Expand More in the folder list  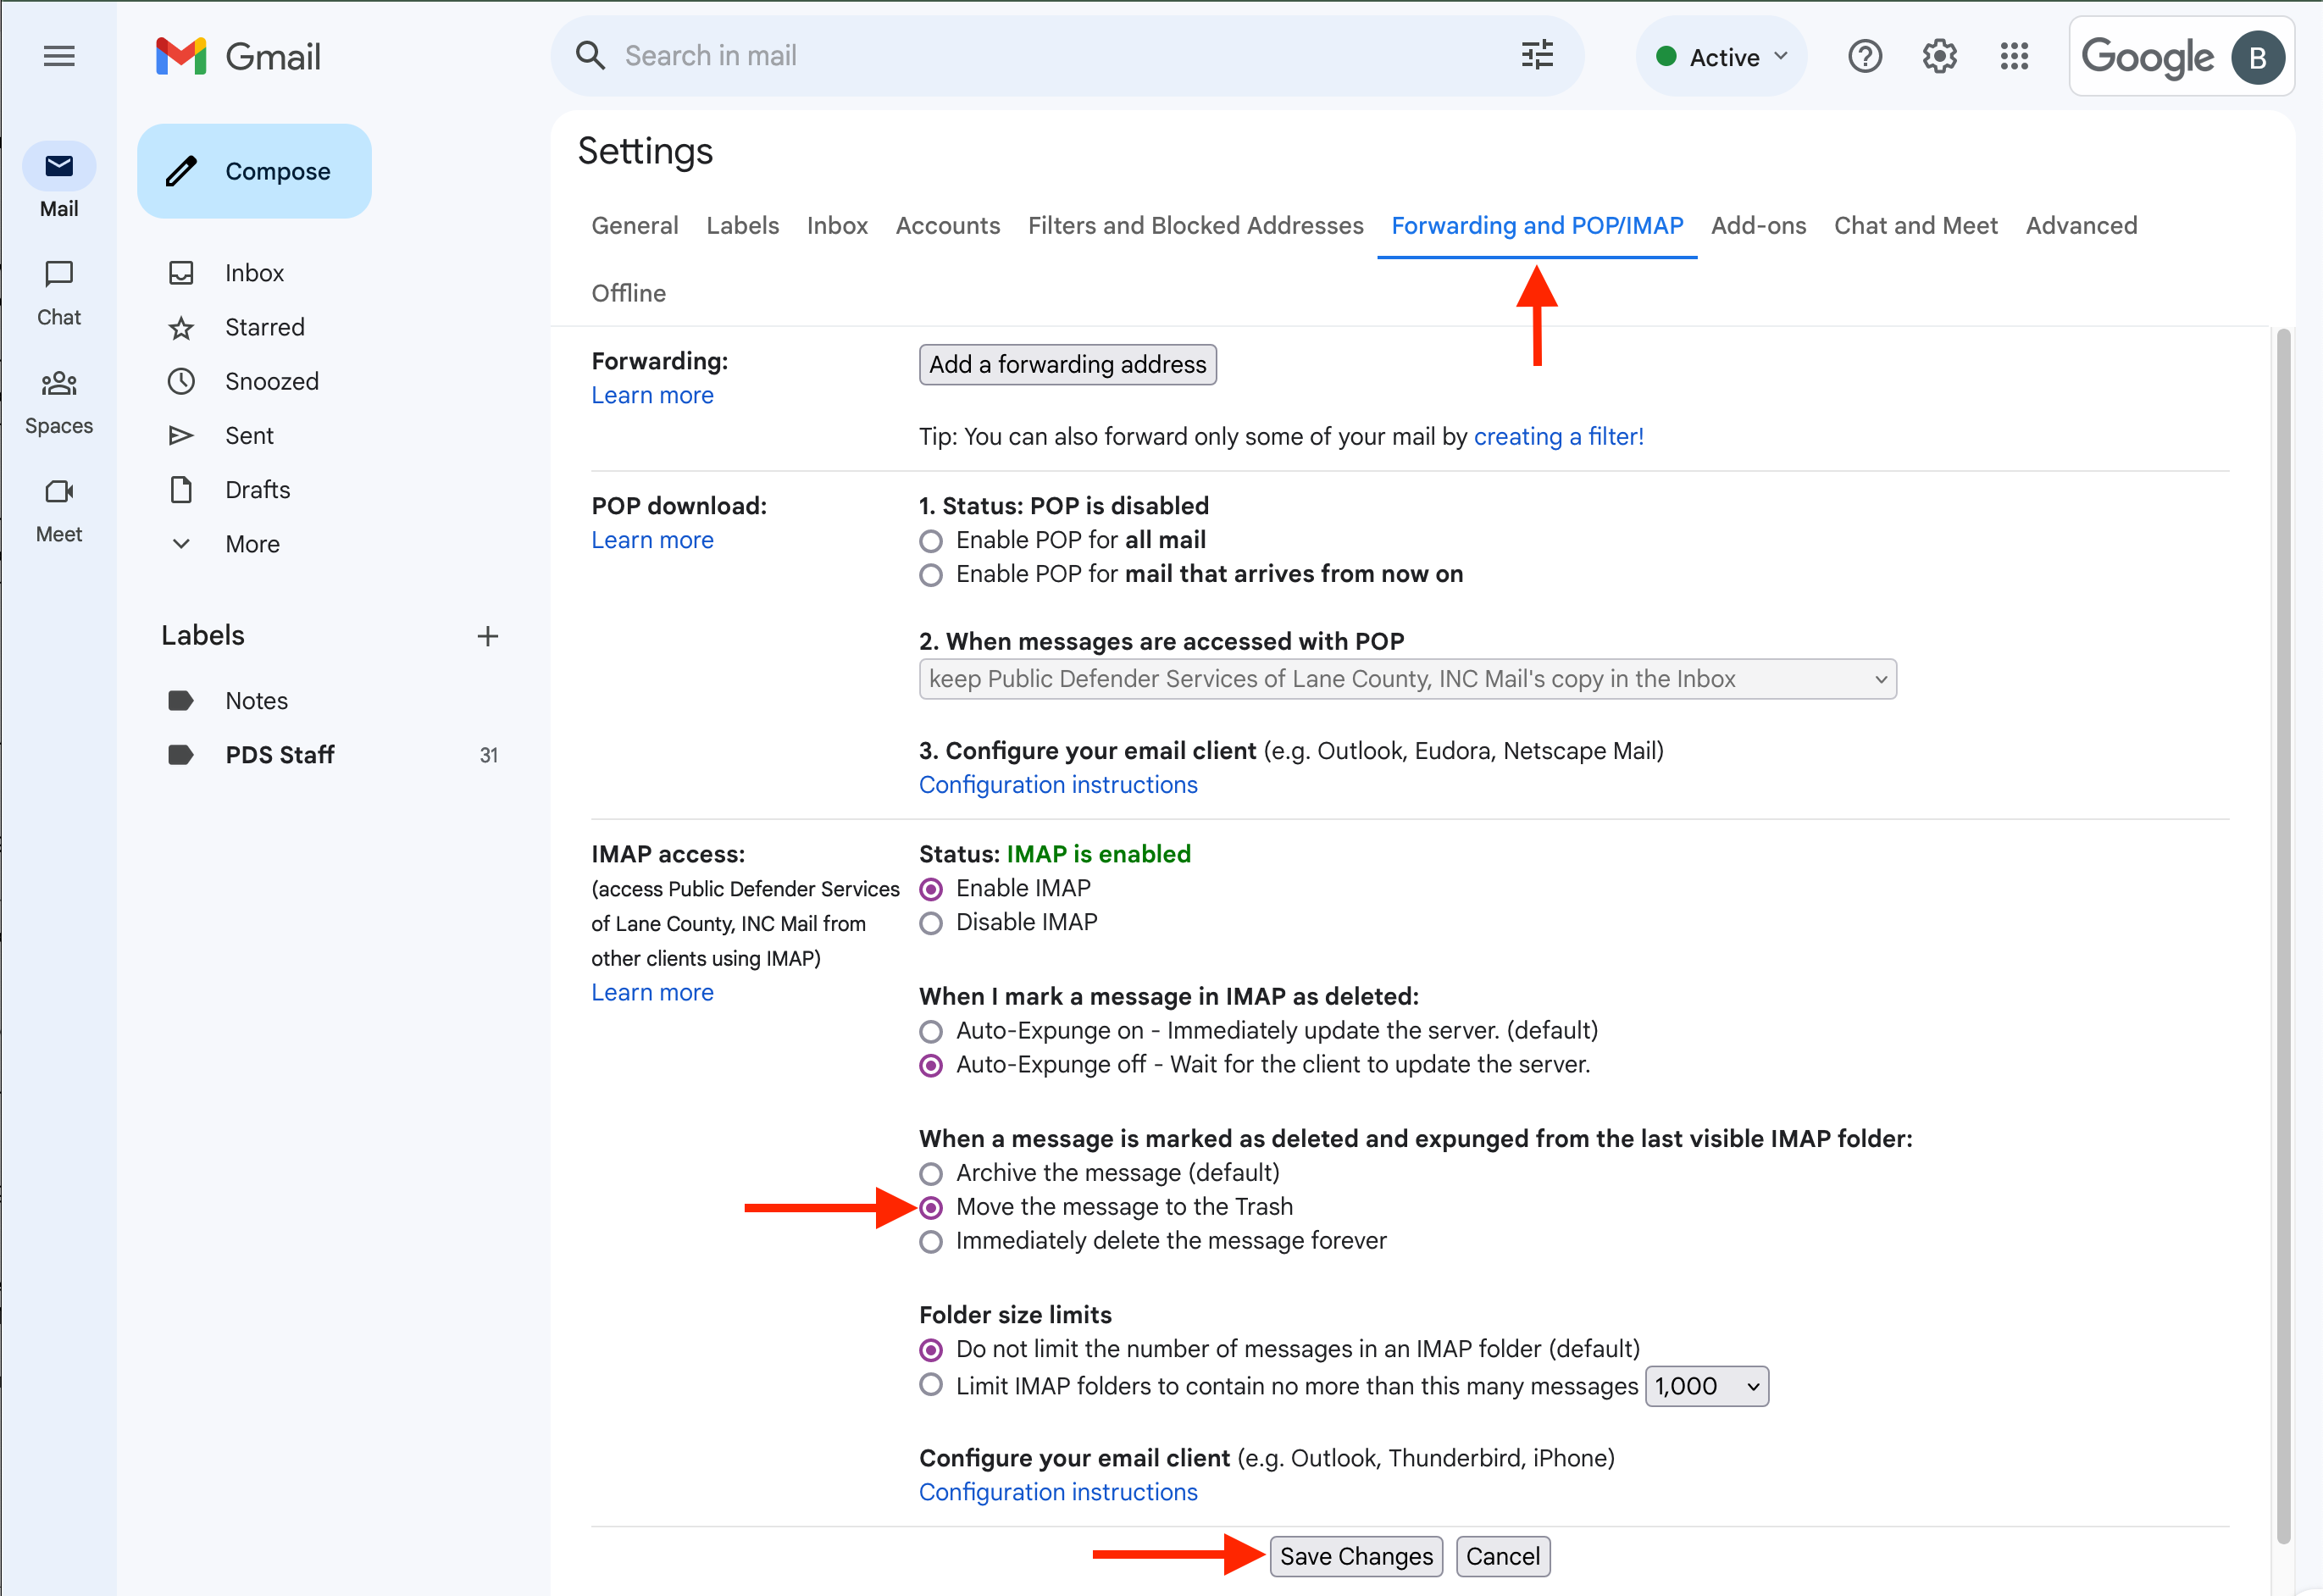[x=252, y=544]
